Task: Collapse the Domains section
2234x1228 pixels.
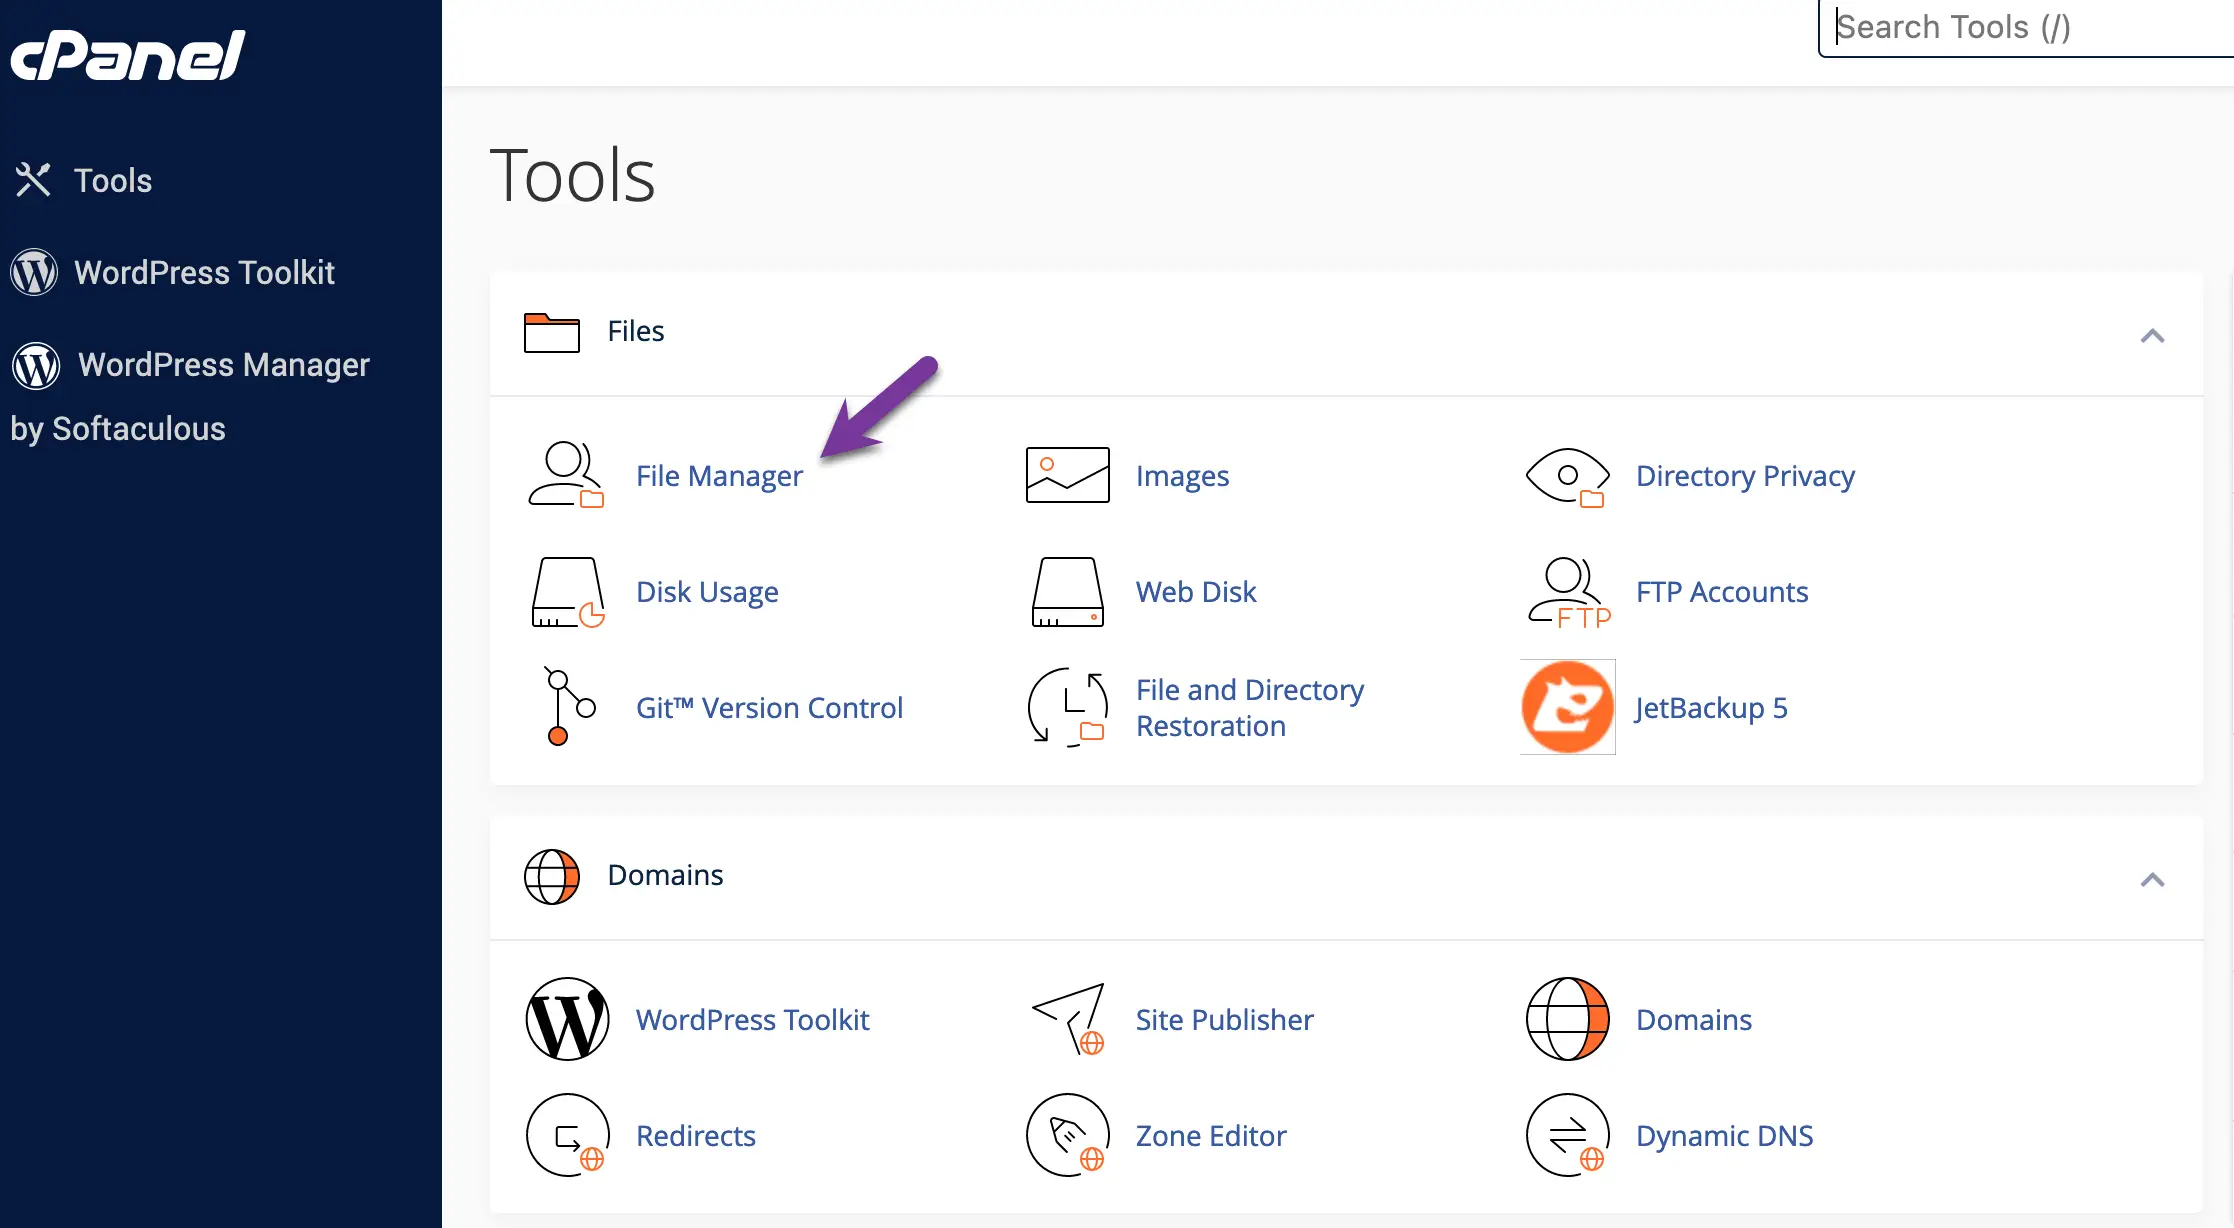Action: [x=2155, y=881]
